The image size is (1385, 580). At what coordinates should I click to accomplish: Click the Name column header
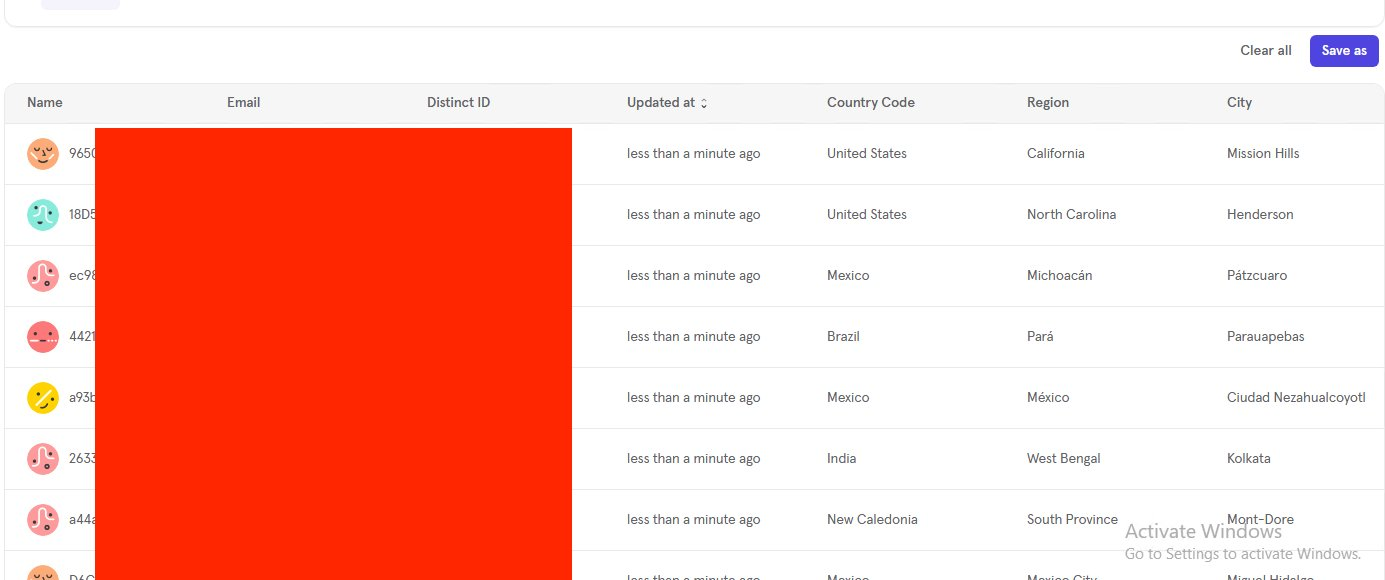click(45, 103)
